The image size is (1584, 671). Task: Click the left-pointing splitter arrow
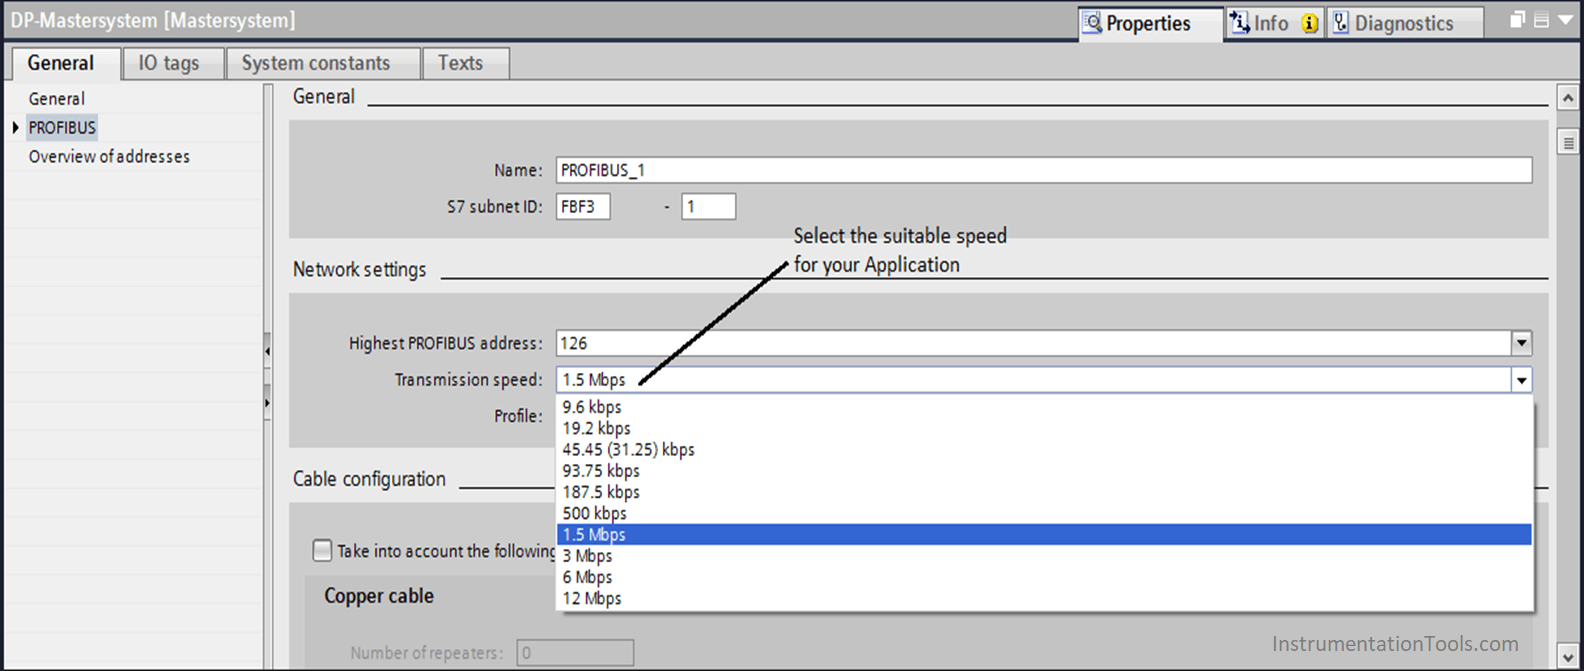(x=267, y=351)
